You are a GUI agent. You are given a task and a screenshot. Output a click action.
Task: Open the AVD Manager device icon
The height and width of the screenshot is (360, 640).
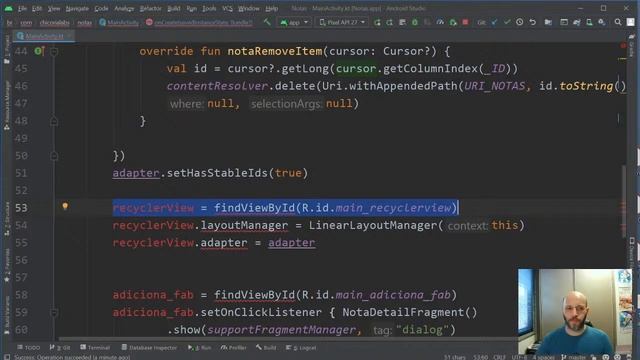tap(589, 22)
